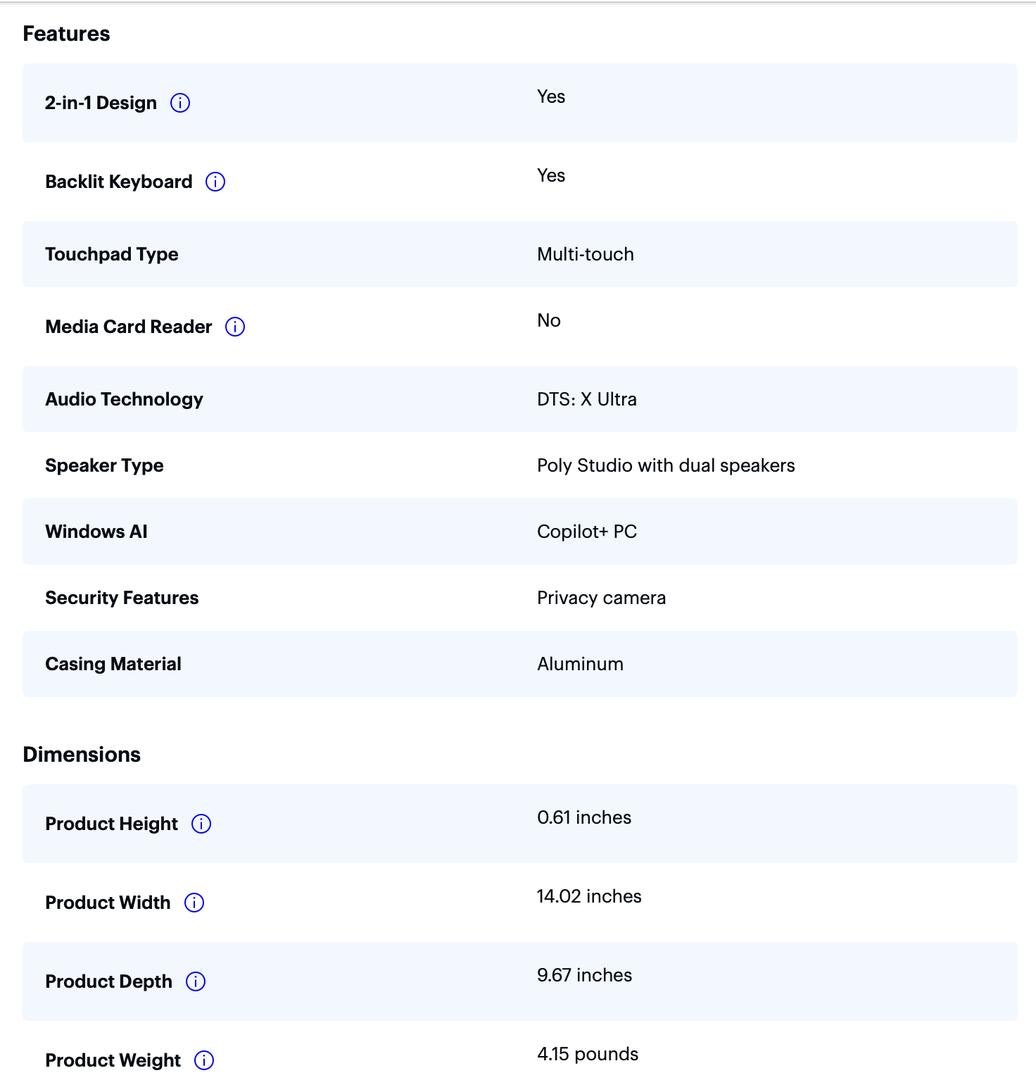Select the Audio Technology row label
Screen dimensions: 1036x1080
(124, 399)
